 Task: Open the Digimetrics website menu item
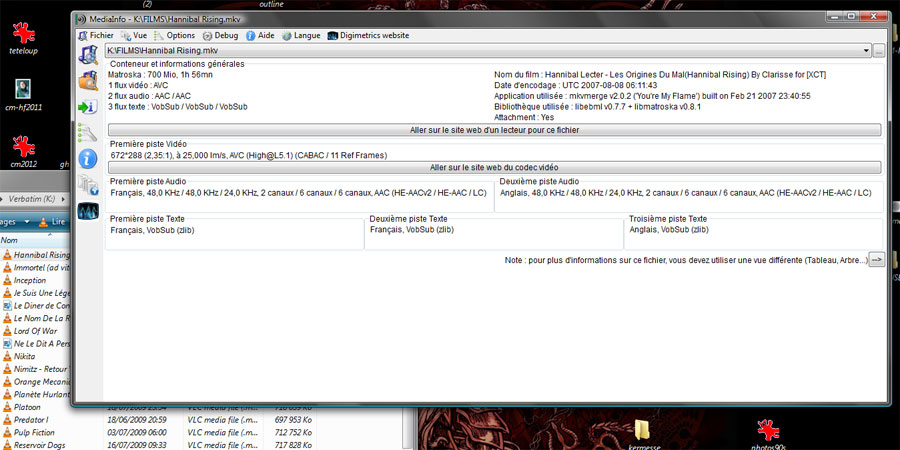coord(368,35)
